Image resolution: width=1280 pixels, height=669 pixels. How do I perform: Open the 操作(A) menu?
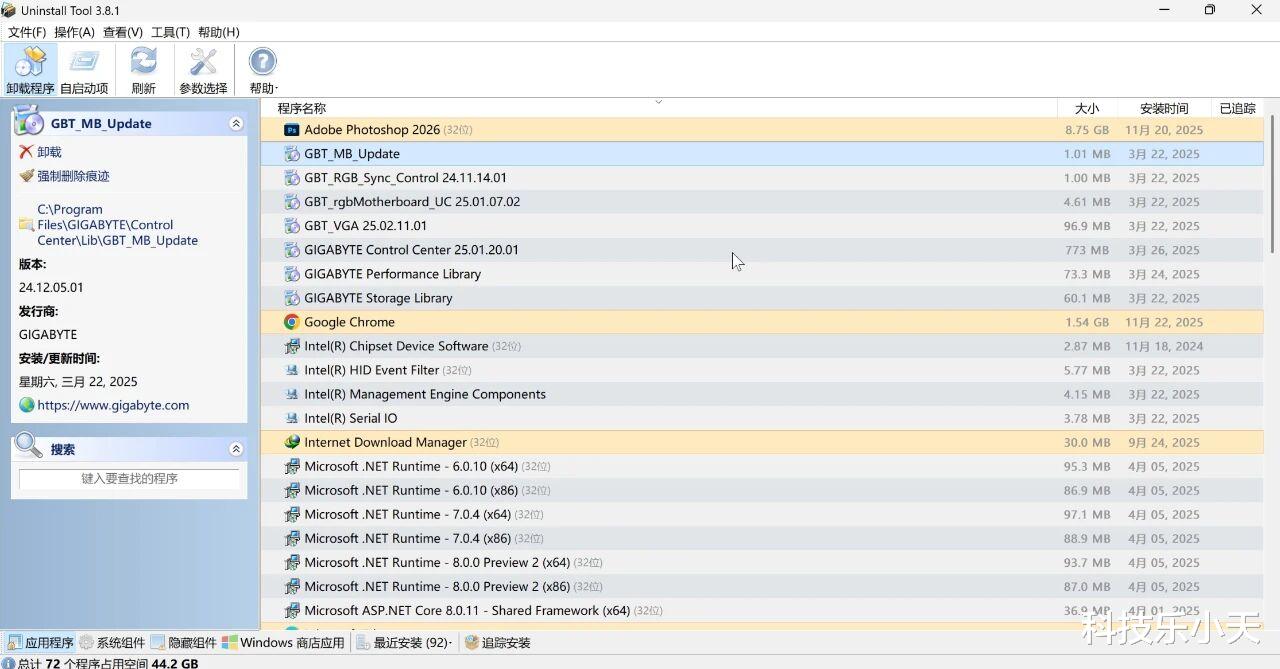[x=75, y=32]
